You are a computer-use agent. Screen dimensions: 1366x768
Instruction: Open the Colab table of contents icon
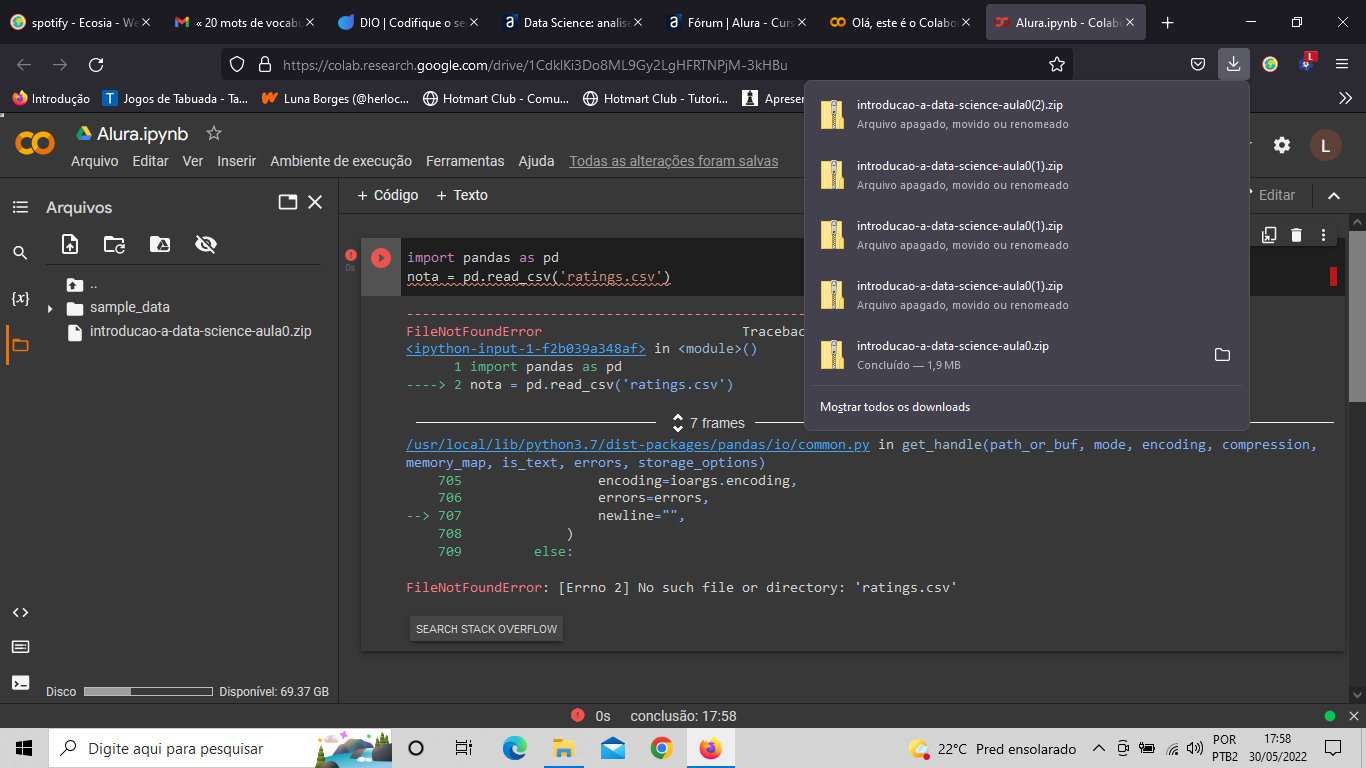tap(20, 207)
